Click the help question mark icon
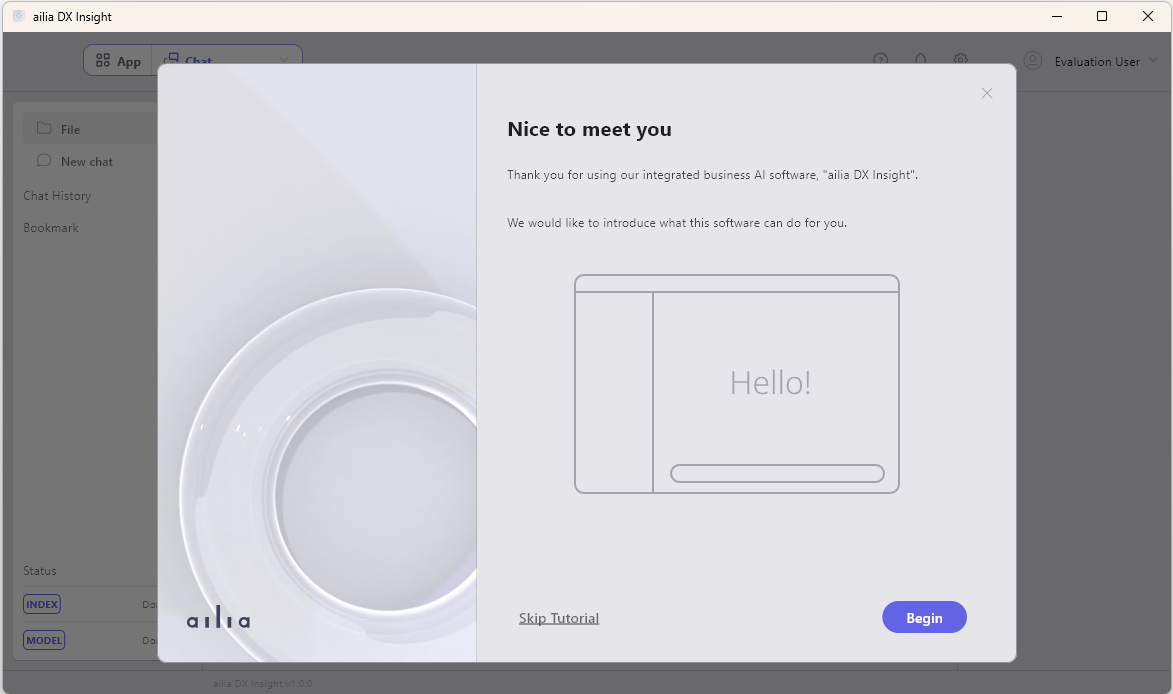The height and width of the screenshot is (694, 1173). (x=881, y=60)
